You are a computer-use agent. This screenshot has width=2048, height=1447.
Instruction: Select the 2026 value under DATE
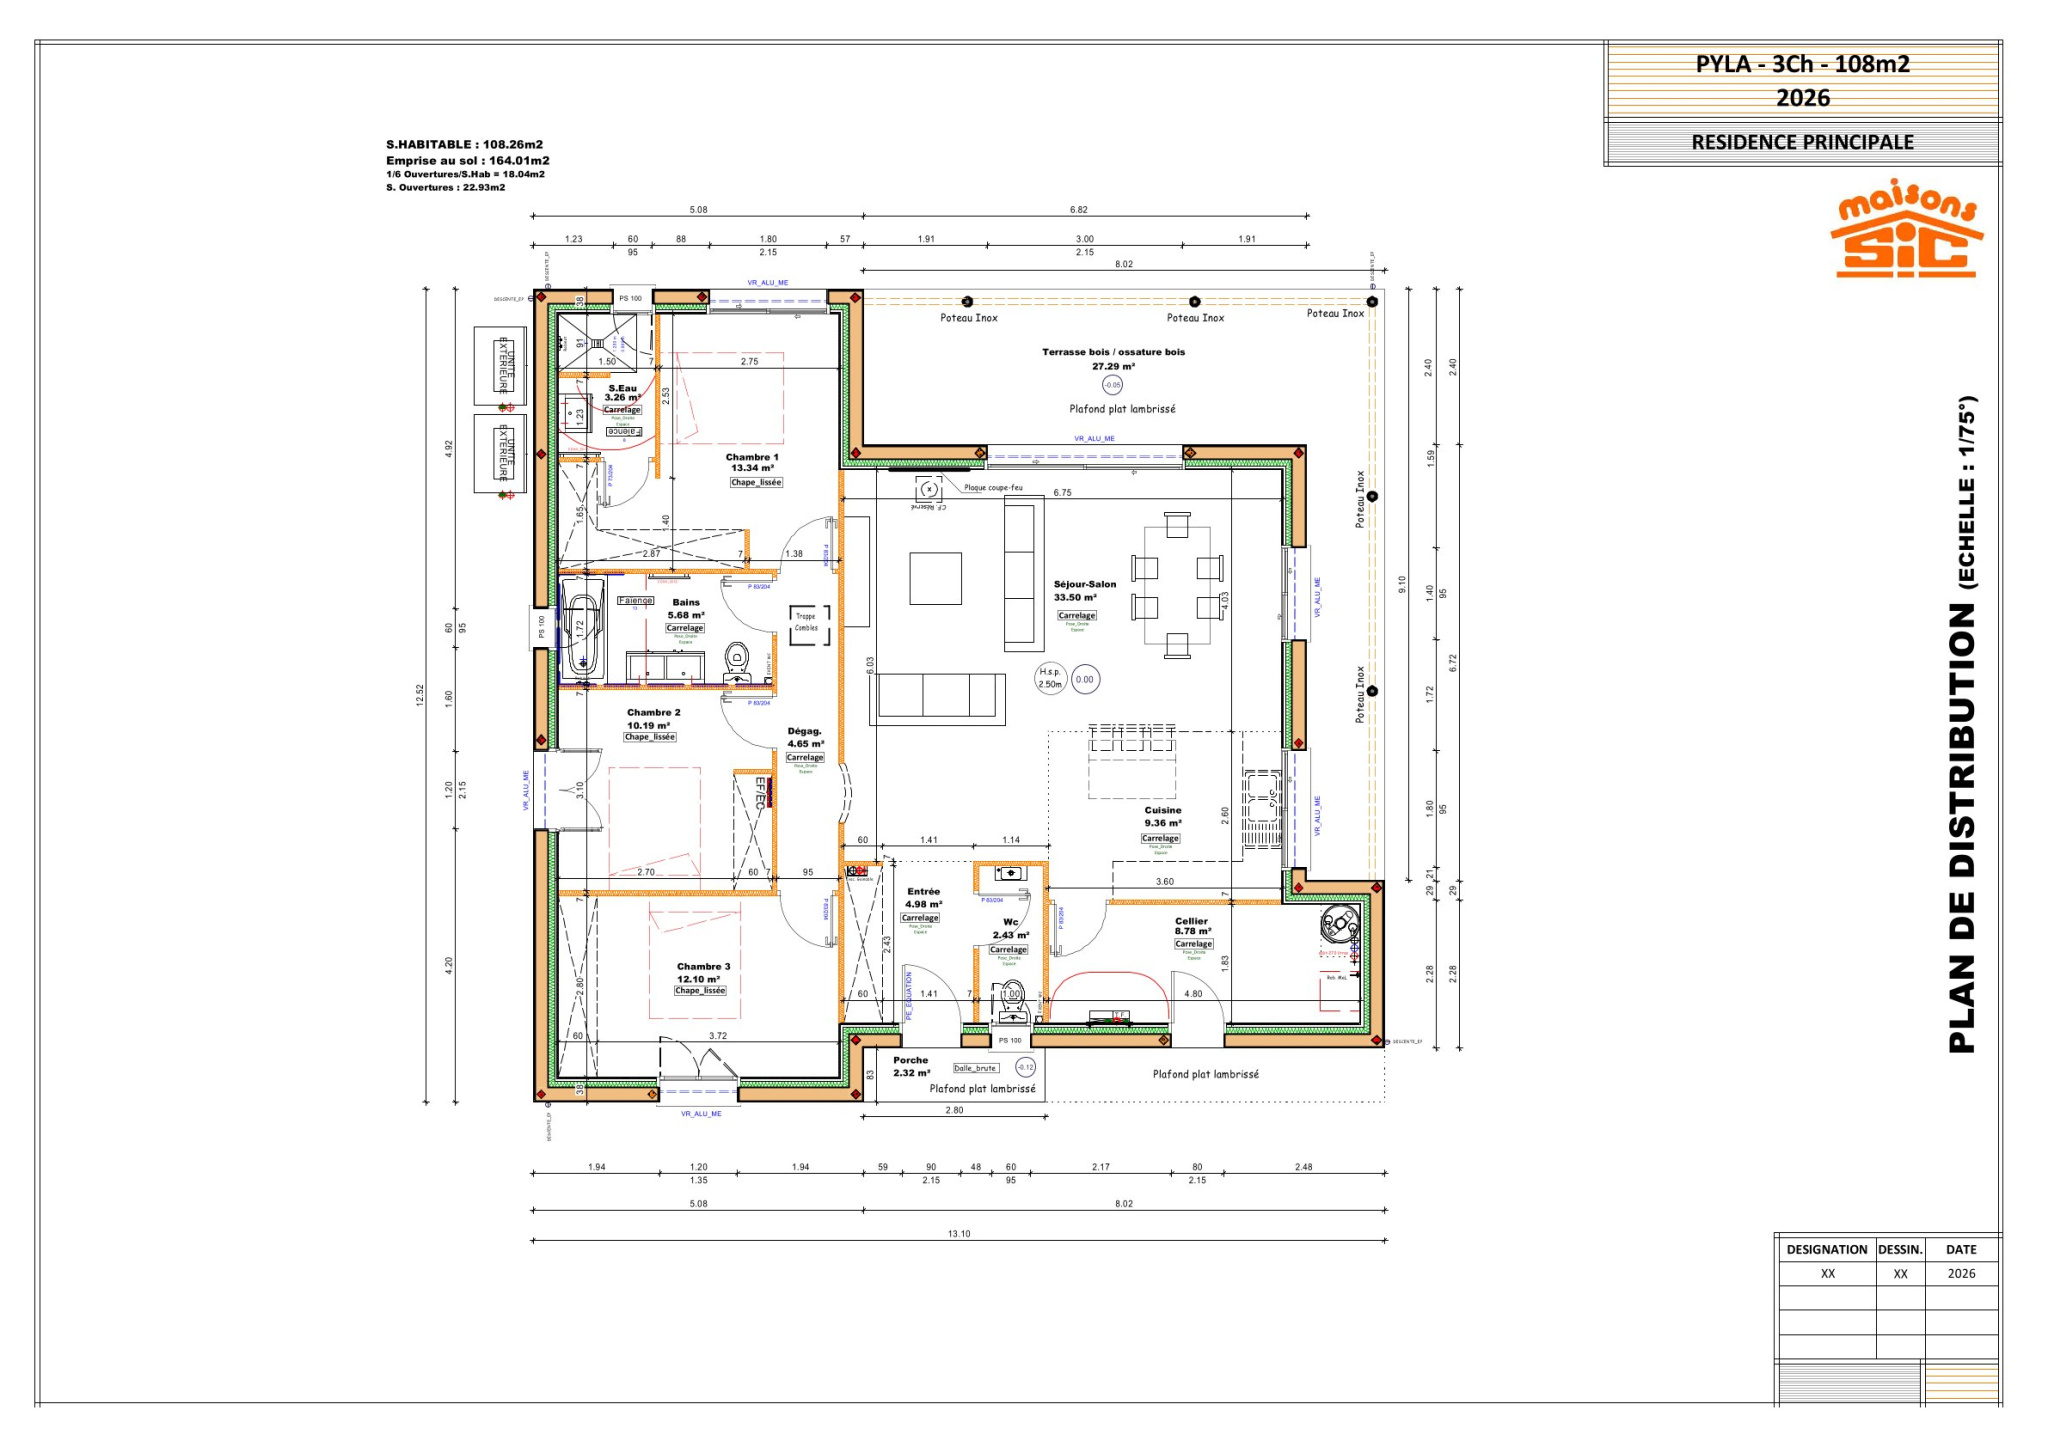1961,1274
